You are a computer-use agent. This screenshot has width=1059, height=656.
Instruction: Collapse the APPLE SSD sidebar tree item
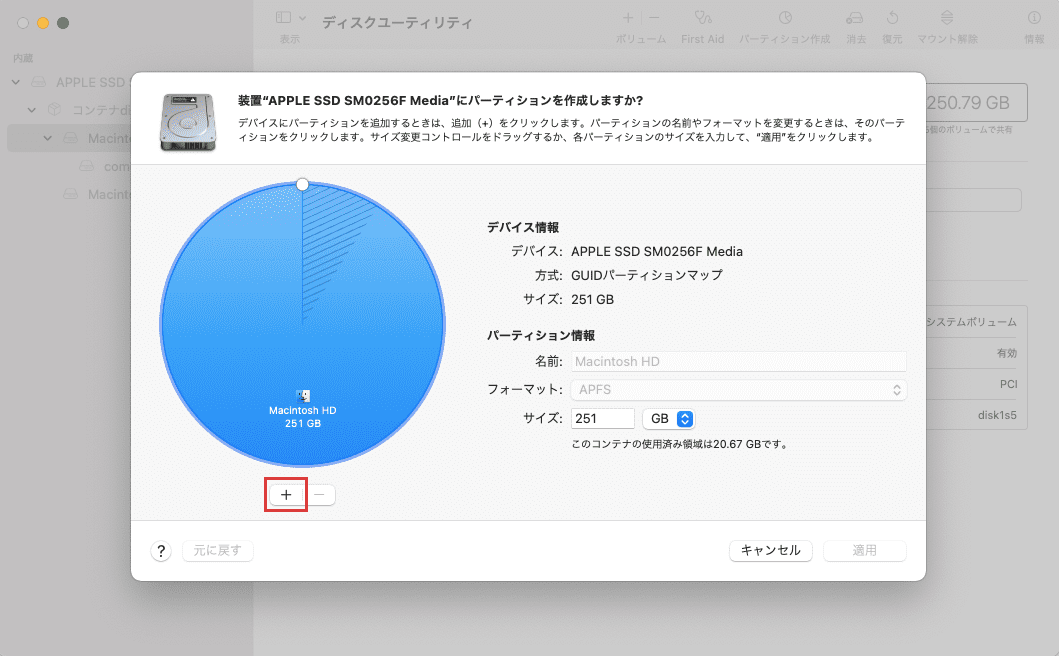16,82
